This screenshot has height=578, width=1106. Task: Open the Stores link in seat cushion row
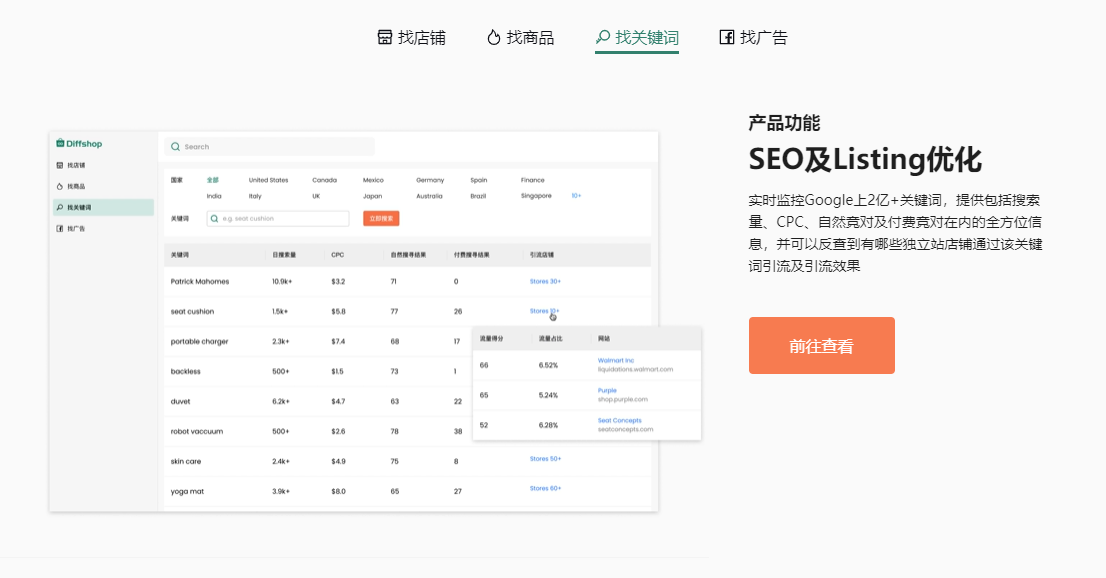coord(545,311)
